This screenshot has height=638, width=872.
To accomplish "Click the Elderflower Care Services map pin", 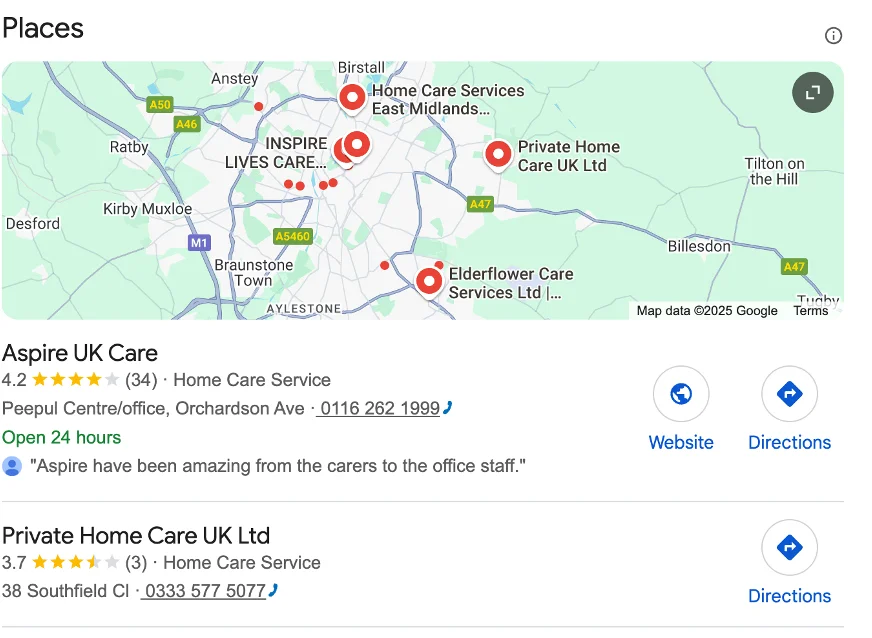I will pyautogui.click(x=429, y=281).
